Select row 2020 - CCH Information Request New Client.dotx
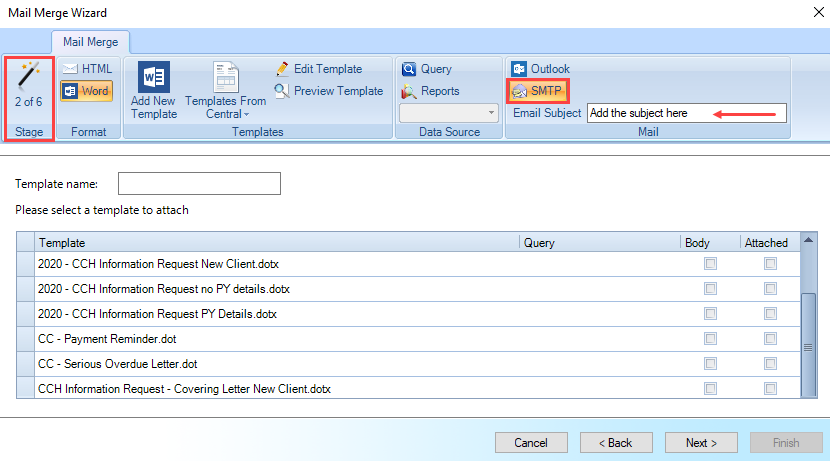The width and height of the screenshot is (830, 461). click(408, 264)
